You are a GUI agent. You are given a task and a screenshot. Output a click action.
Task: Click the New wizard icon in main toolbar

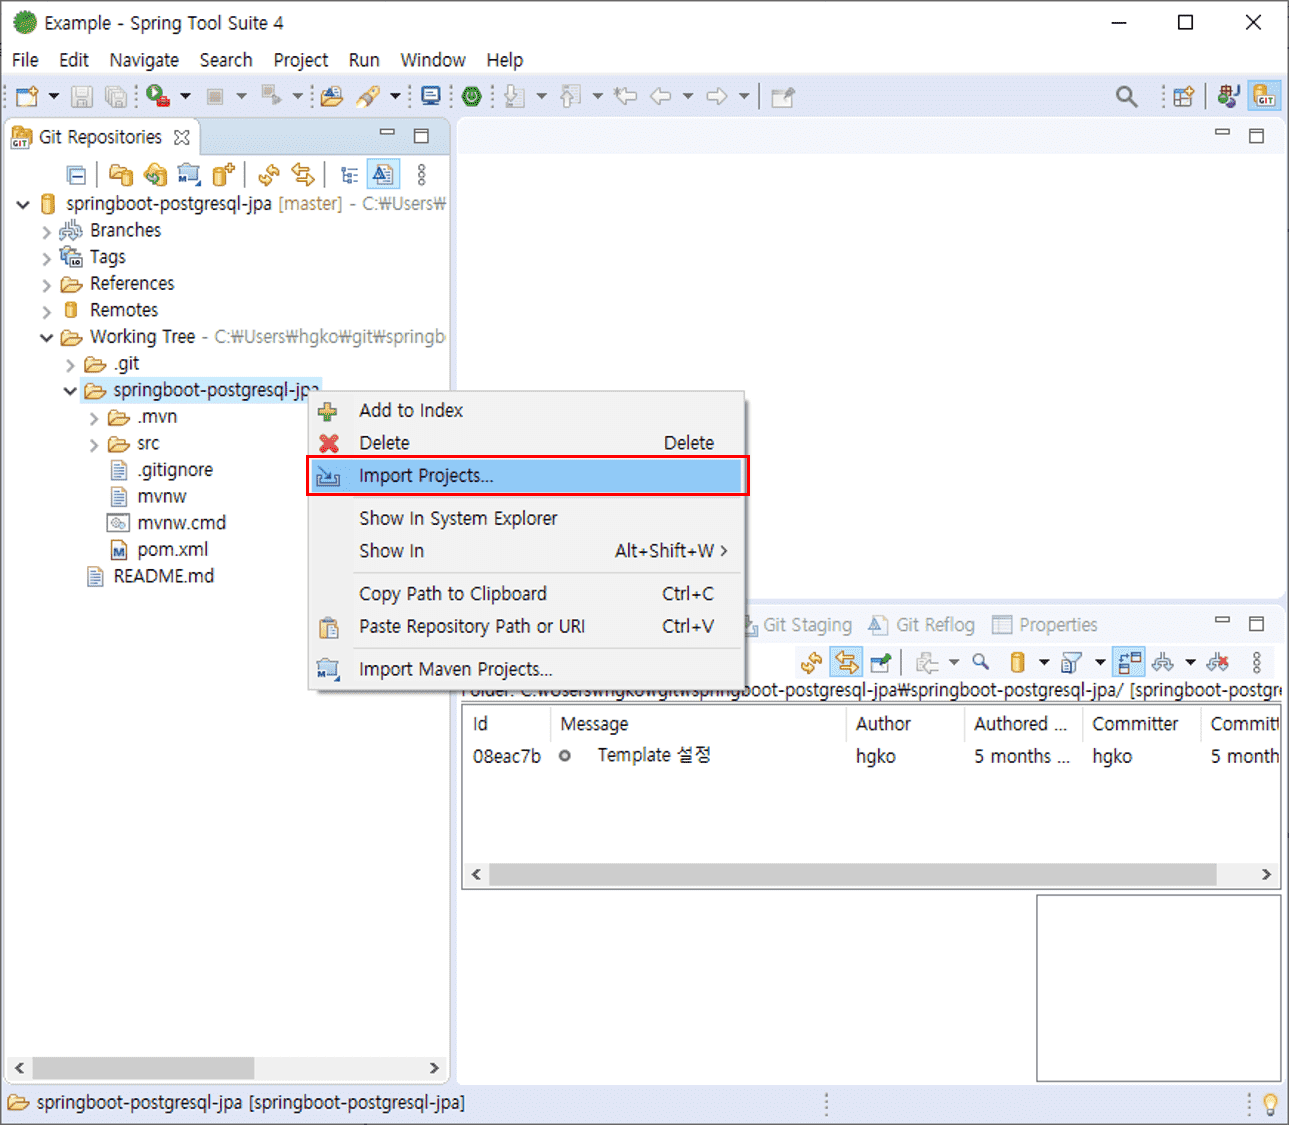click(x=28, y=96)
